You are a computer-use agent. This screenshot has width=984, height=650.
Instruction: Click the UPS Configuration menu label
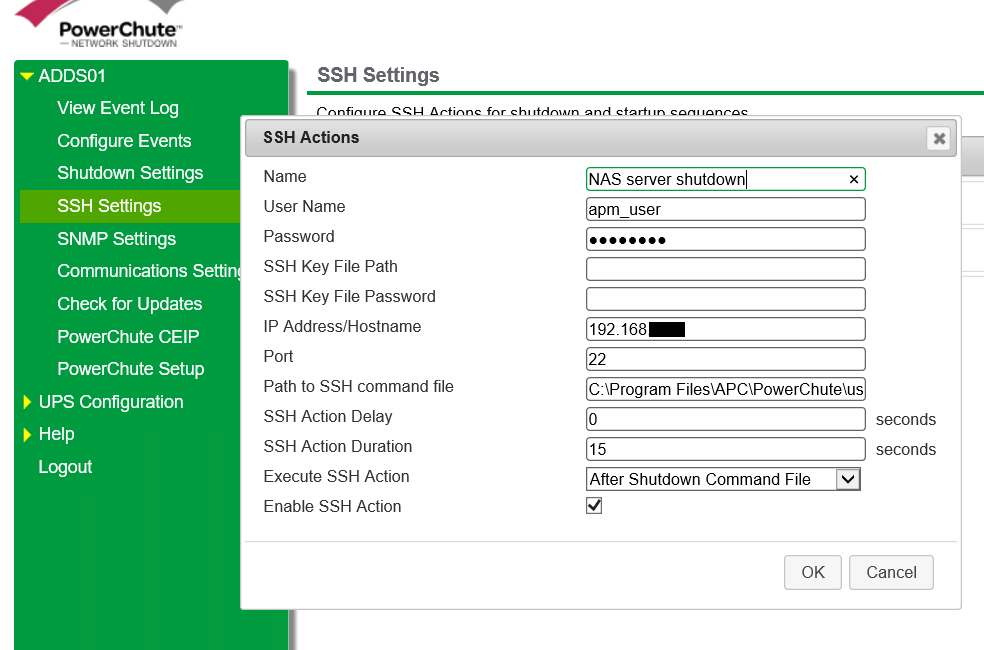[x=111, y=402]
